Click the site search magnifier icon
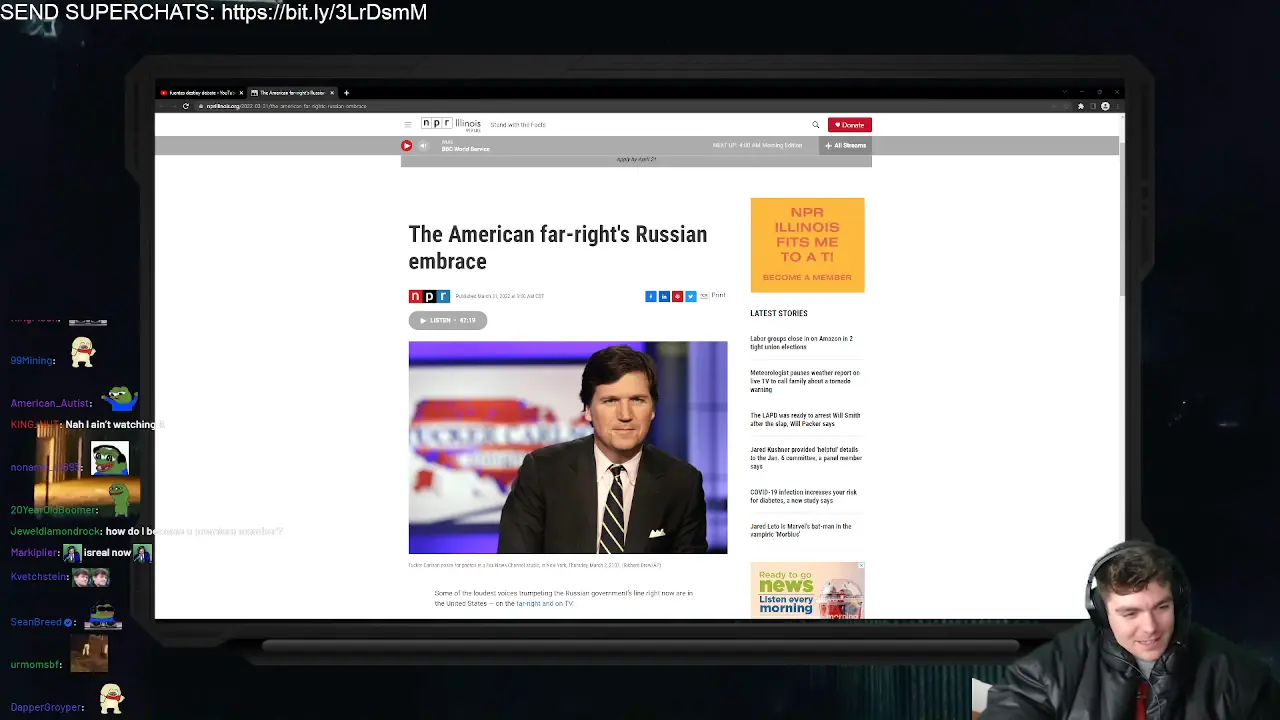Viewport: 1280px width, 720px height. pyautogui.click(x=815, y=125)
